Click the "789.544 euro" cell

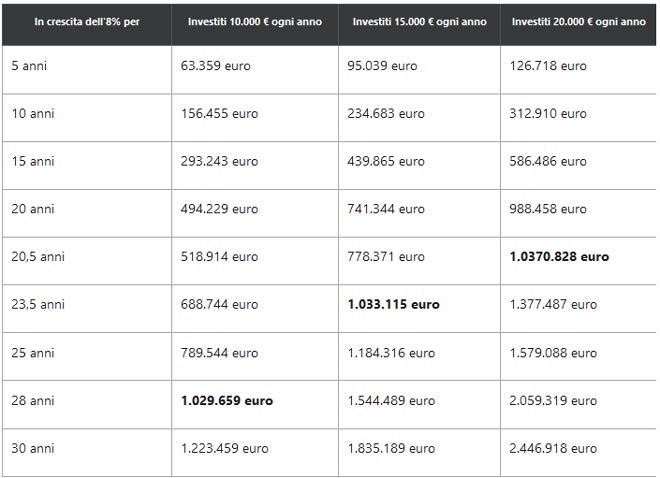click(x=219, y=353)
